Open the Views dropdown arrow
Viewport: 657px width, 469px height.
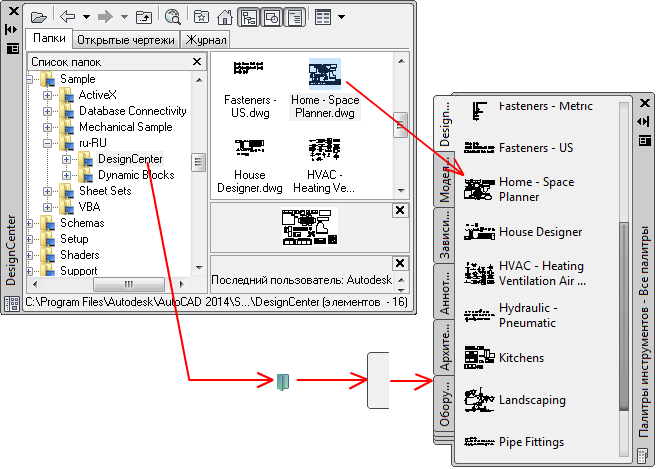(x=341, y=17)
